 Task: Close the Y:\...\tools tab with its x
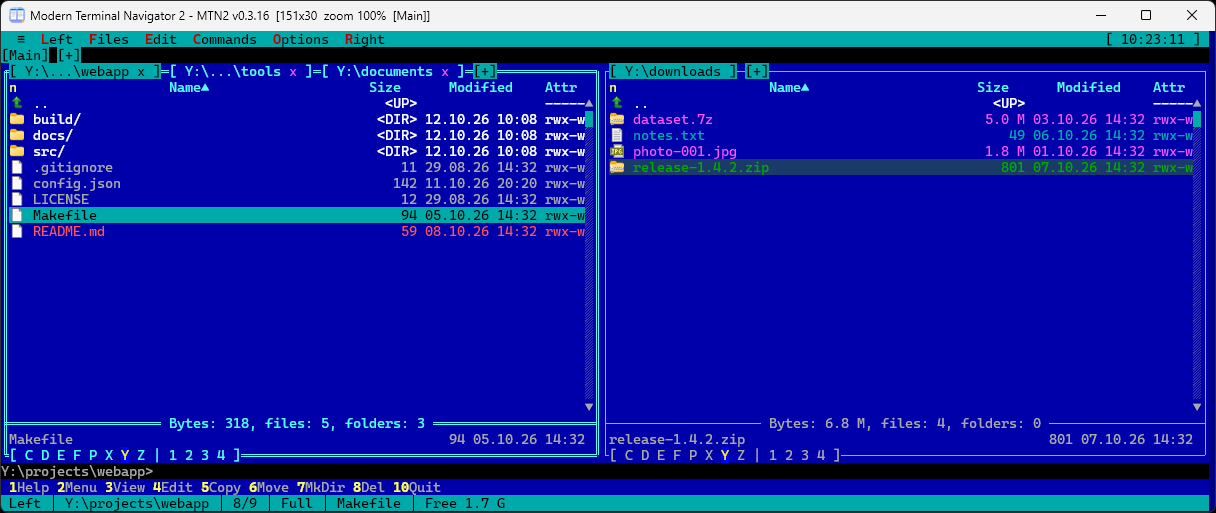pos(293,71)
